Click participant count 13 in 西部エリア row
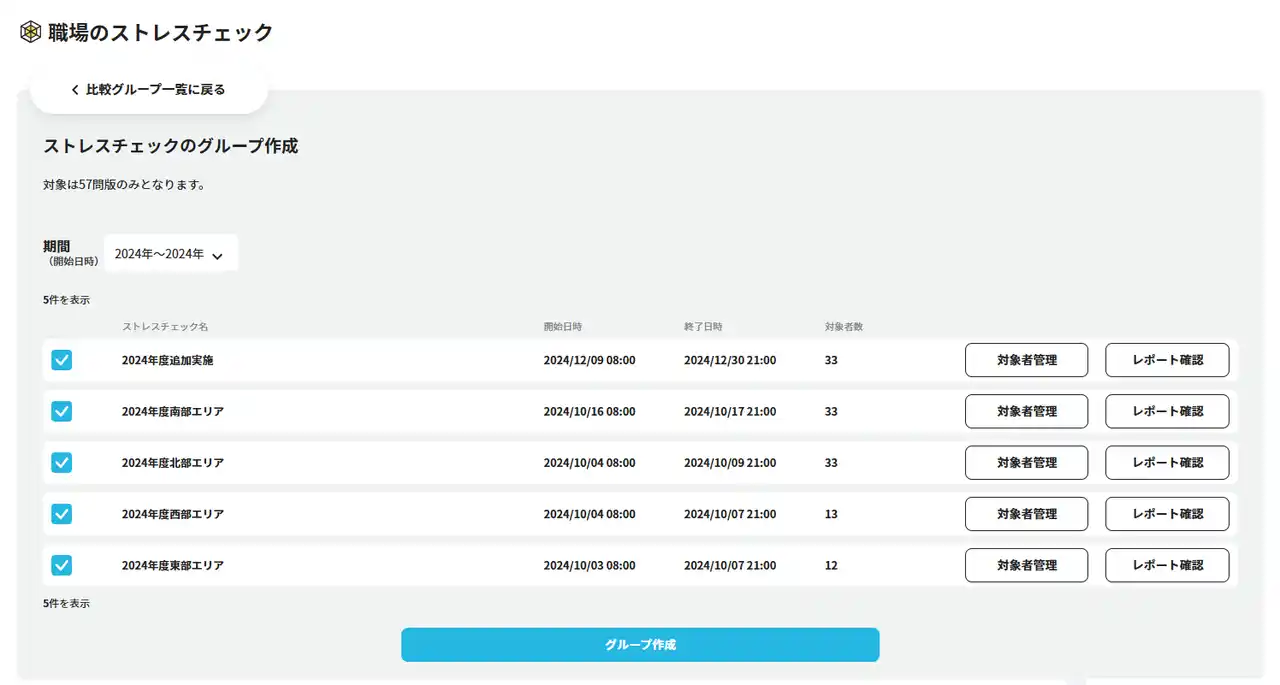The height and width of the screenshot is (685, 1280). coord(831,514)
